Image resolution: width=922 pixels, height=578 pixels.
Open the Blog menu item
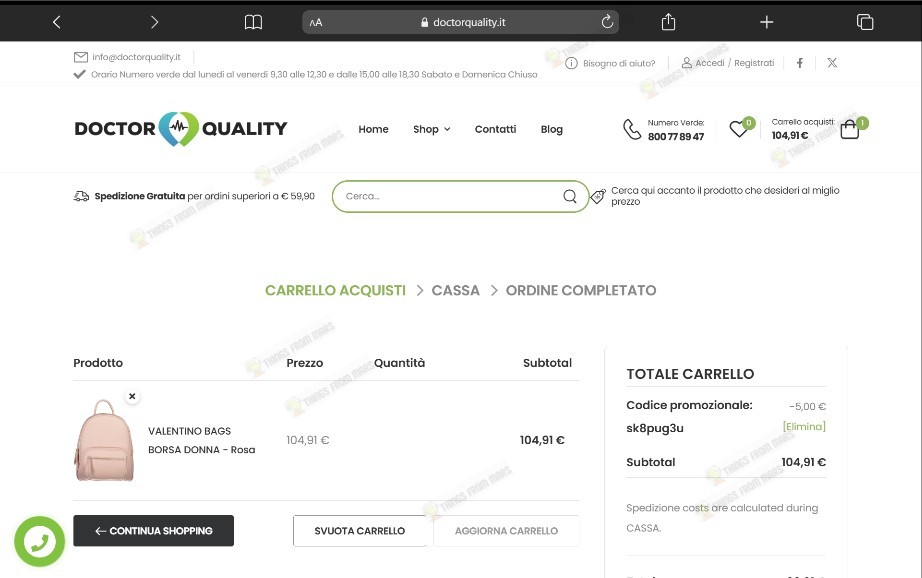pyautogui.click(x=552, y=129)
